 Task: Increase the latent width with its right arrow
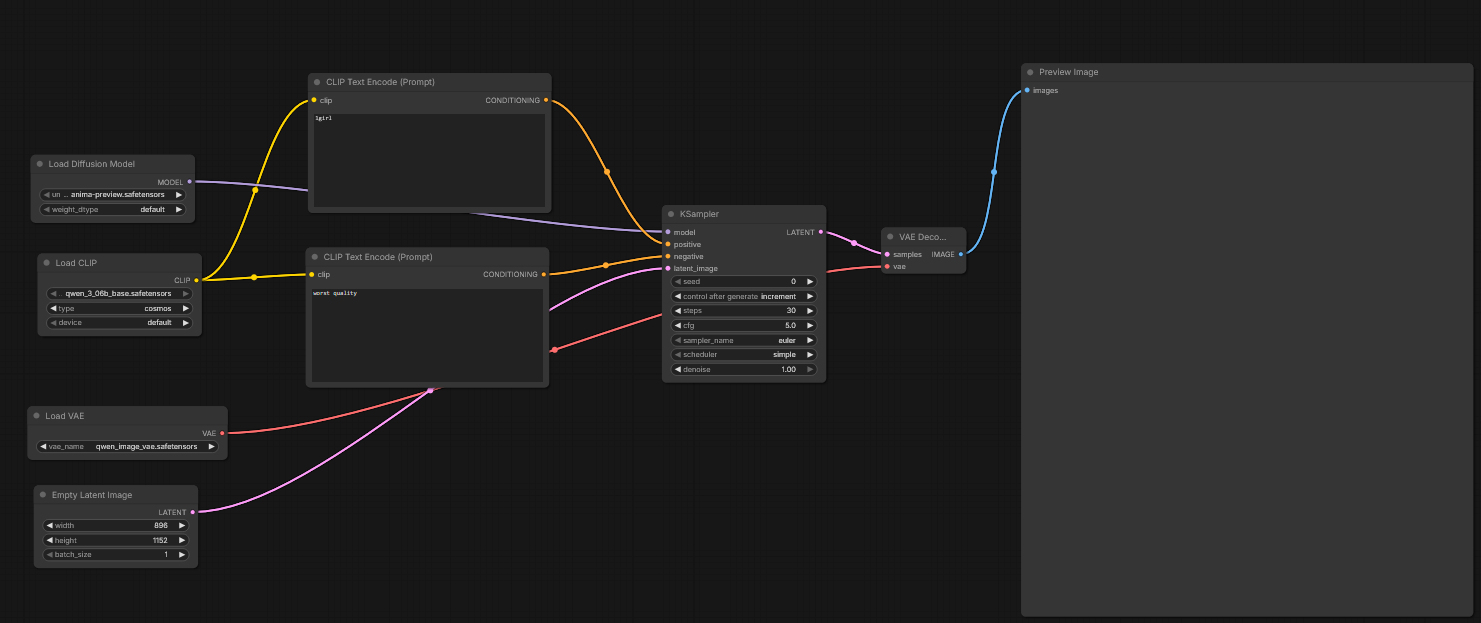182,525
